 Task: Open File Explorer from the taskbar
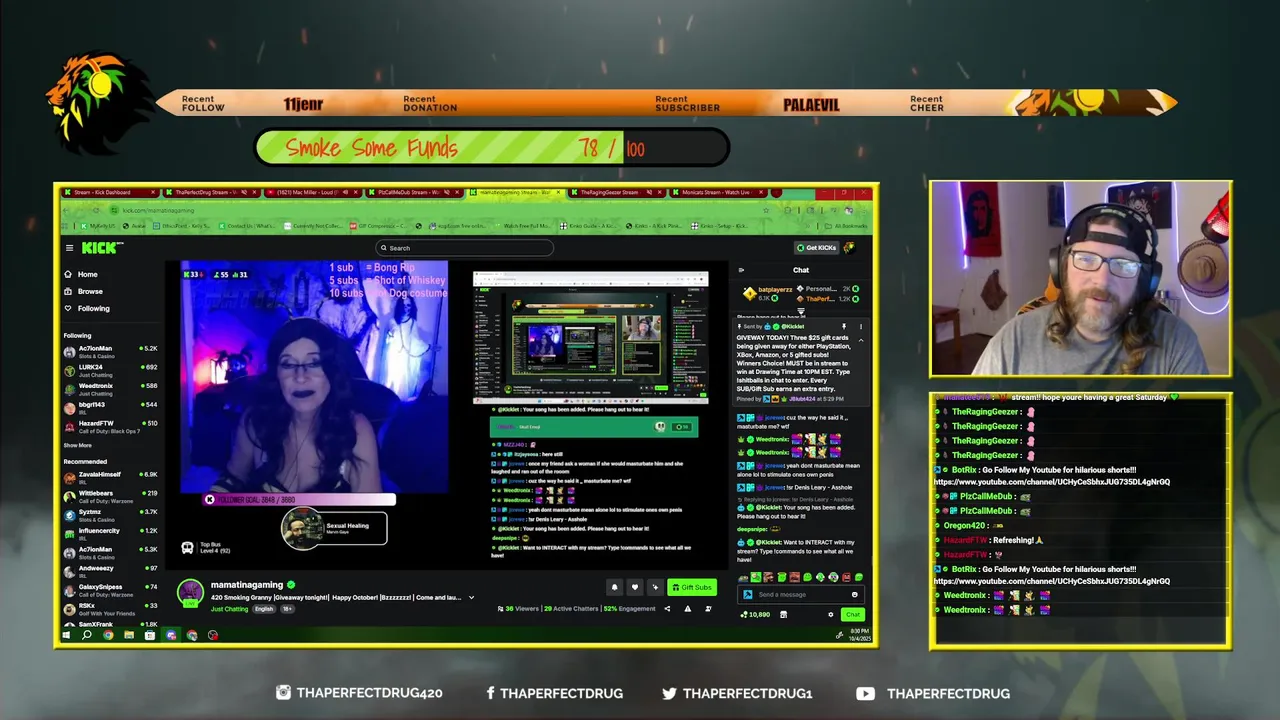pyautogui.click(x=129, y=634)
